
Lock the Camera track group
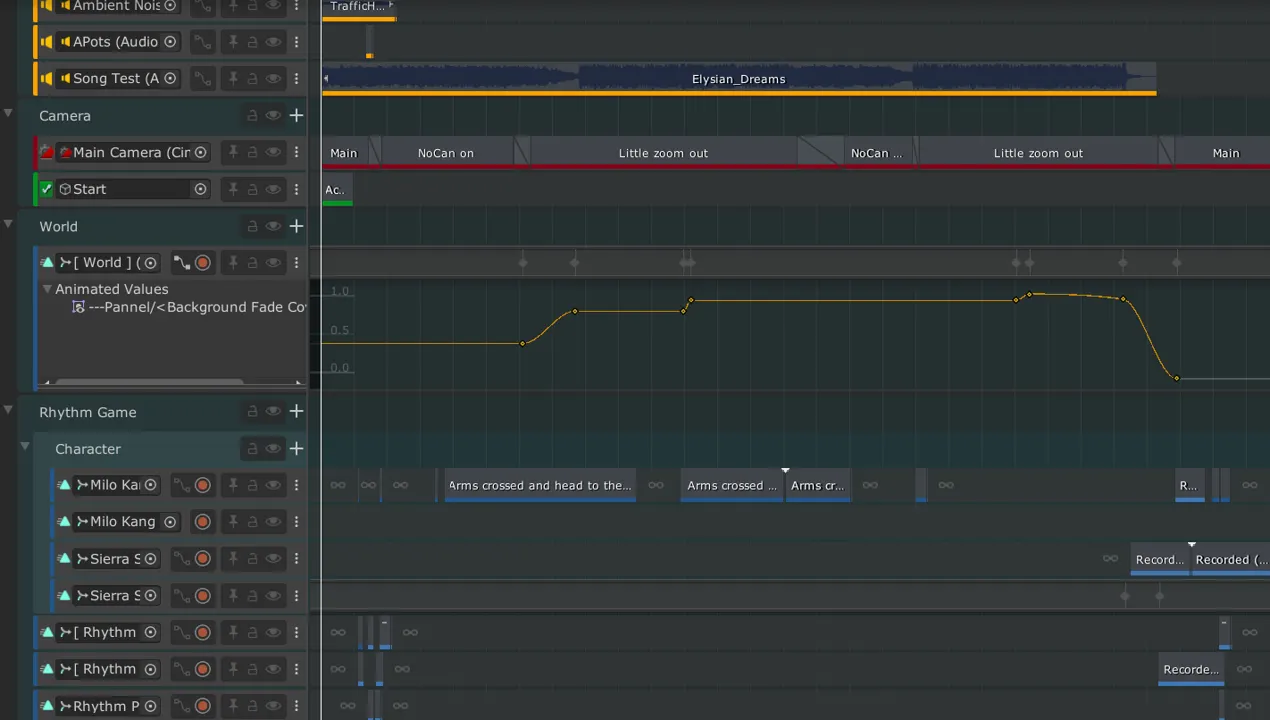[x=253, y=116]
